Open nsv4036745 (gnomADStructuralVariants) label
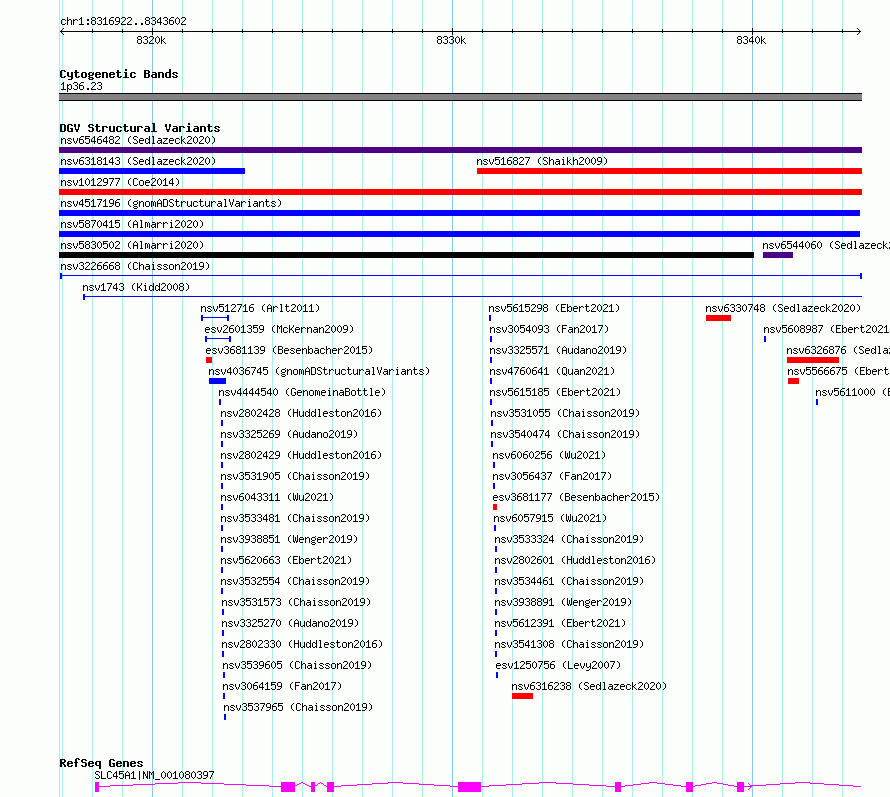Image resolution: width=890 pixels, height=797 pixels. [x=319, y=371]
